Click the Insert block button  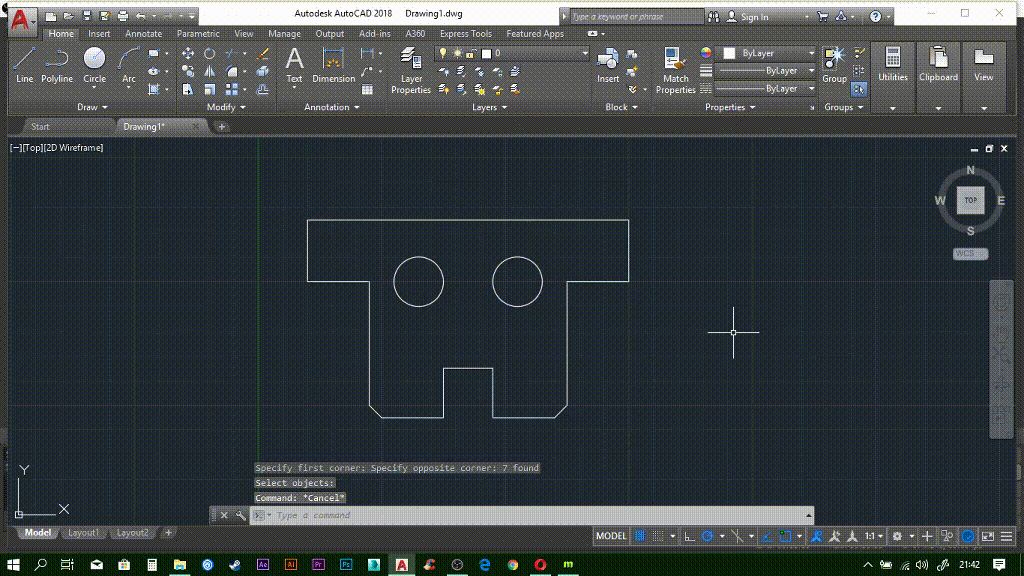coord(608,65)
